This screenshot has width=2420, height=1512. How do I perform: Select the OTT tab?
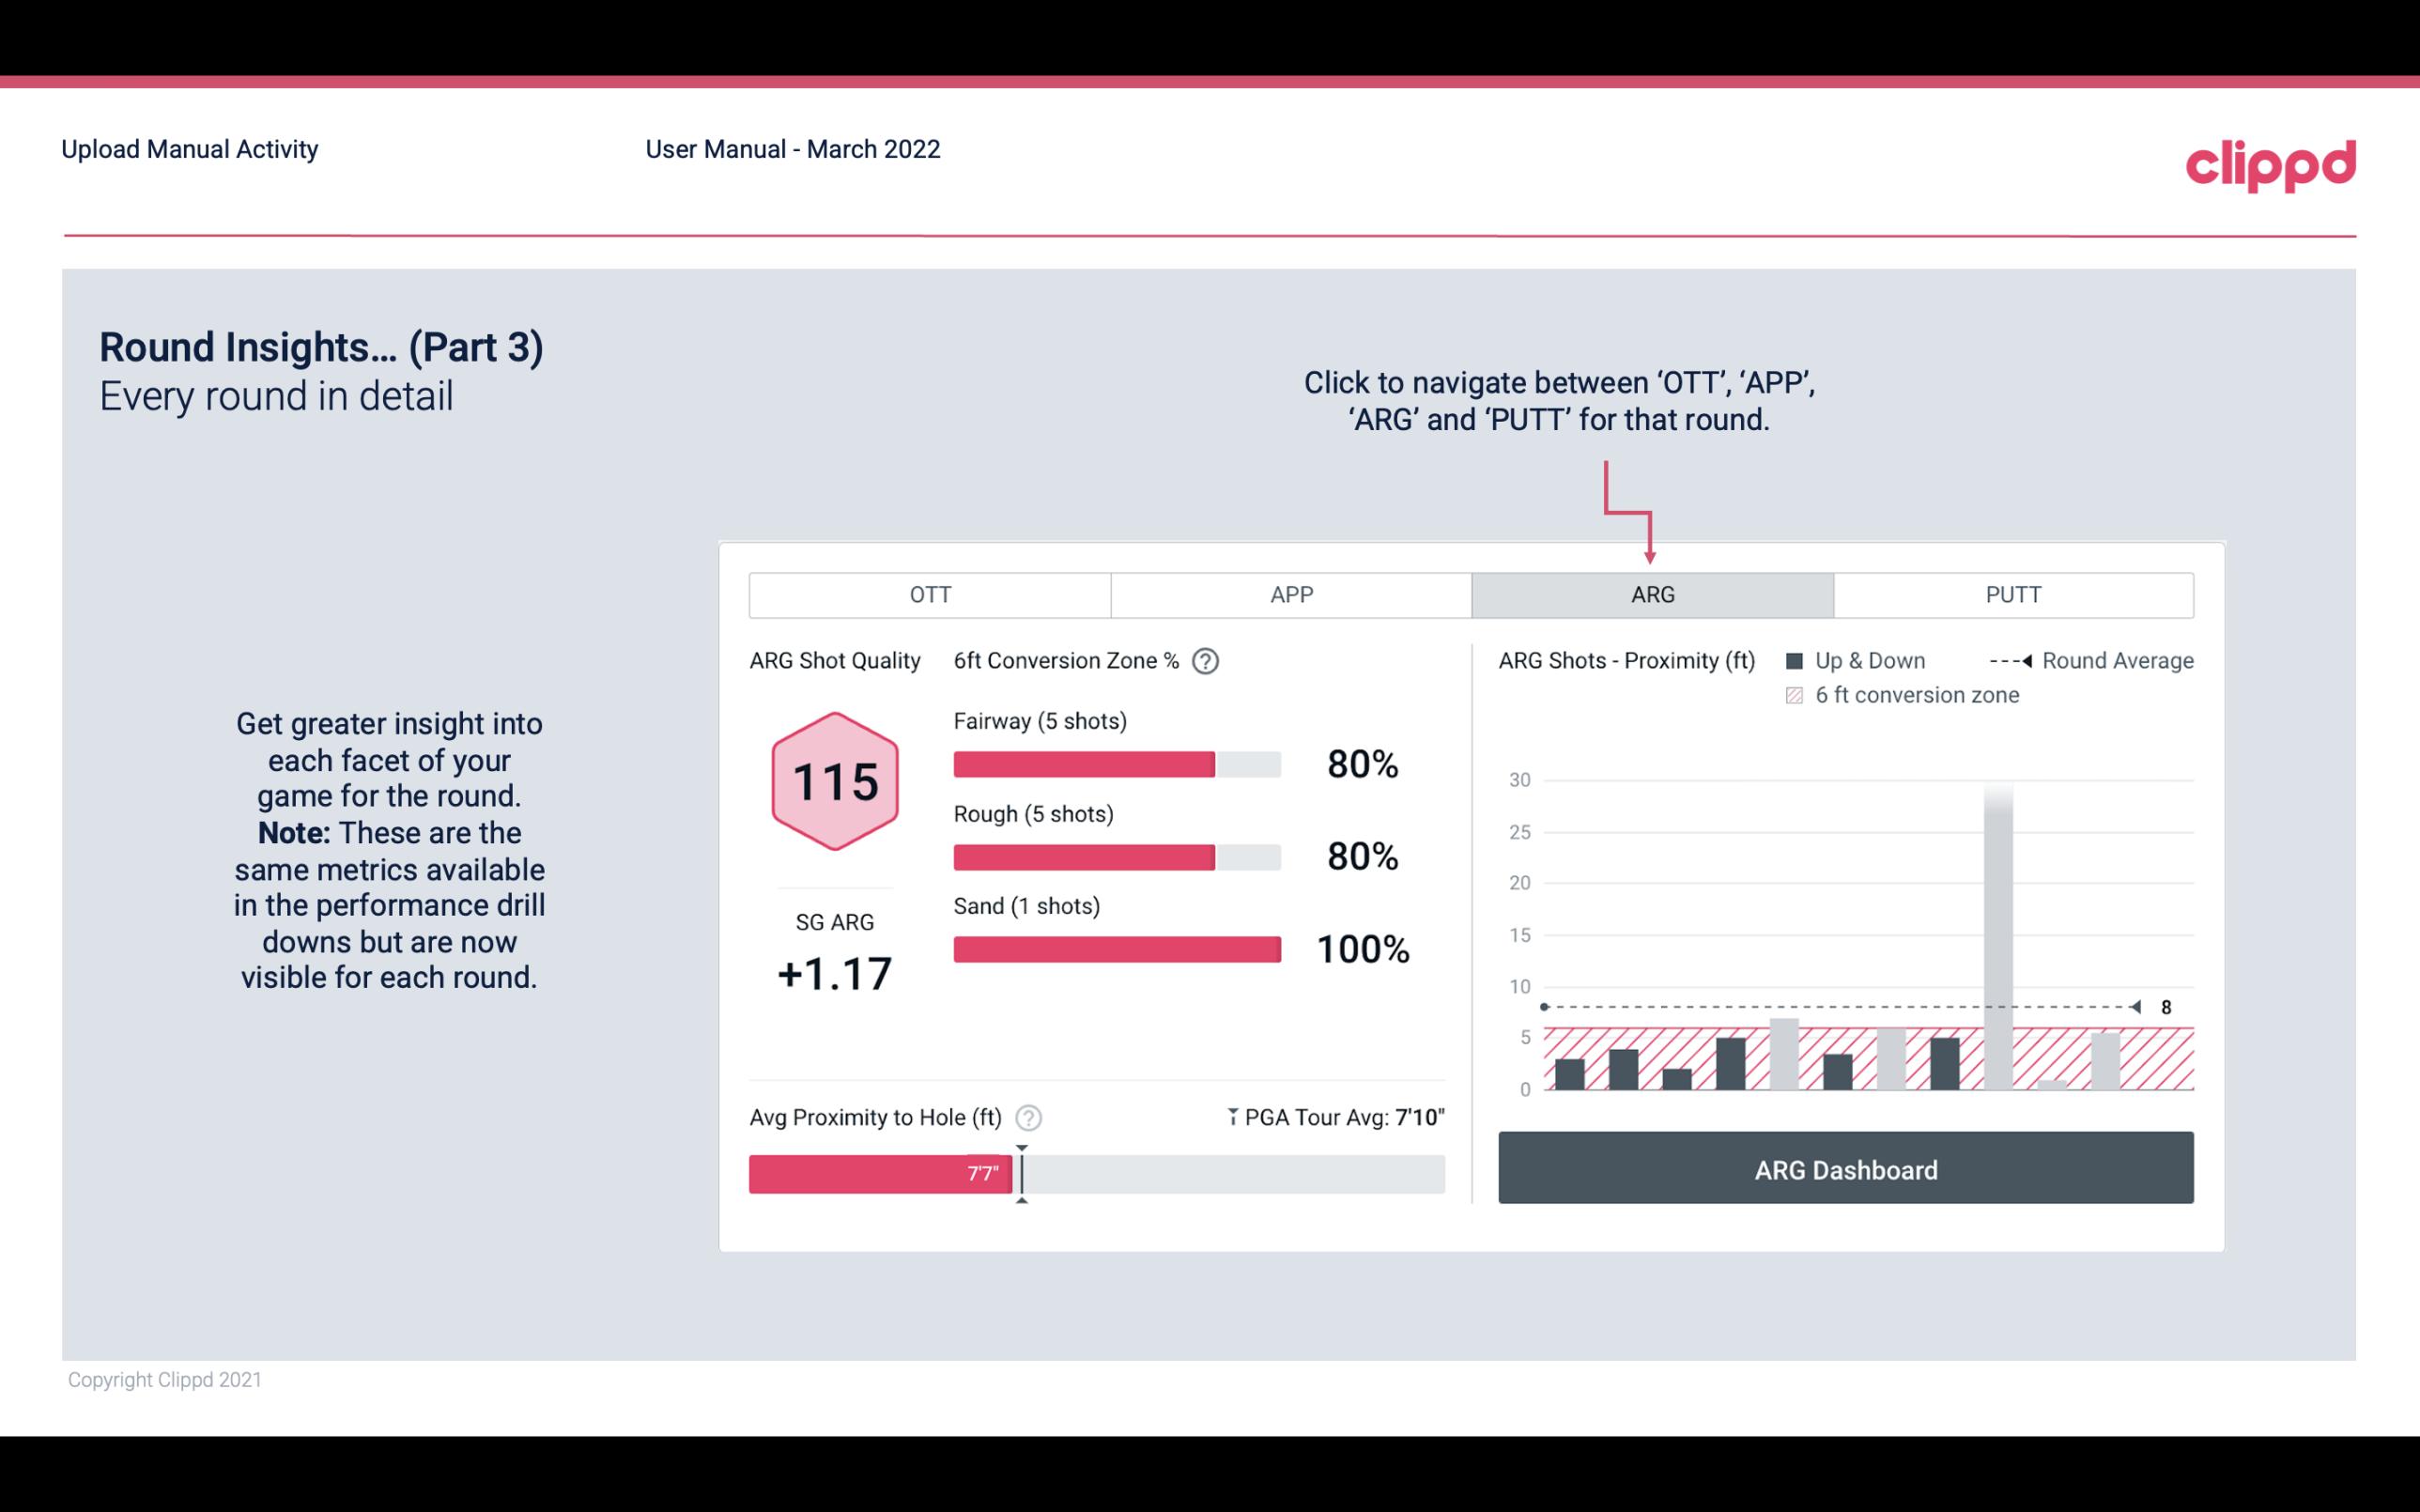click(930, 594)
